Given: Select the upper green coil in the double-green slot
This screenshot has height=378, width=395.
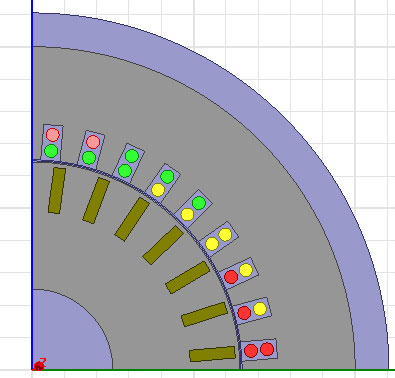Looking at the screenshot, I should 132,156.
